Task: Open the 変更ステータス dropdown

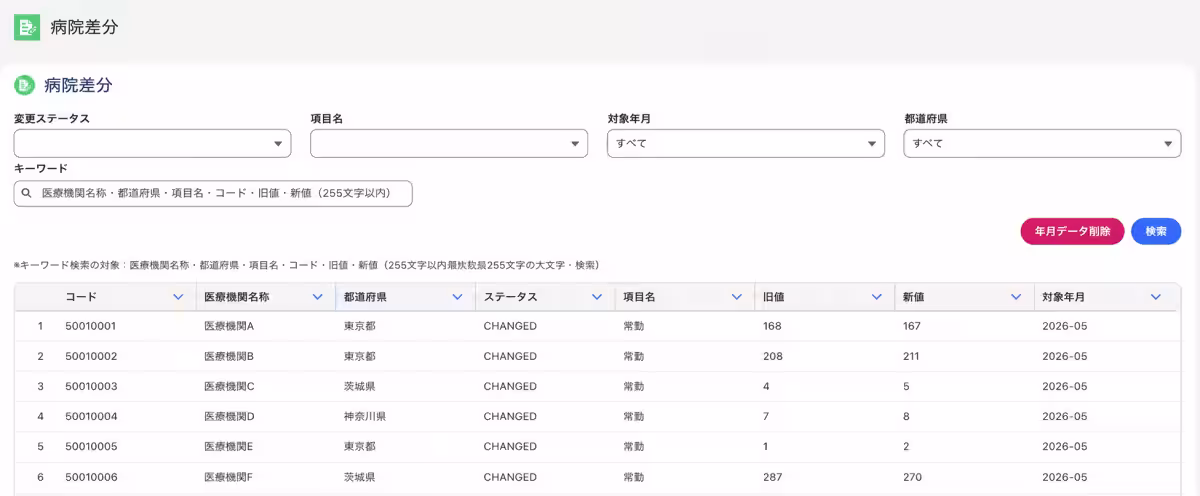Action: [152, 143]
